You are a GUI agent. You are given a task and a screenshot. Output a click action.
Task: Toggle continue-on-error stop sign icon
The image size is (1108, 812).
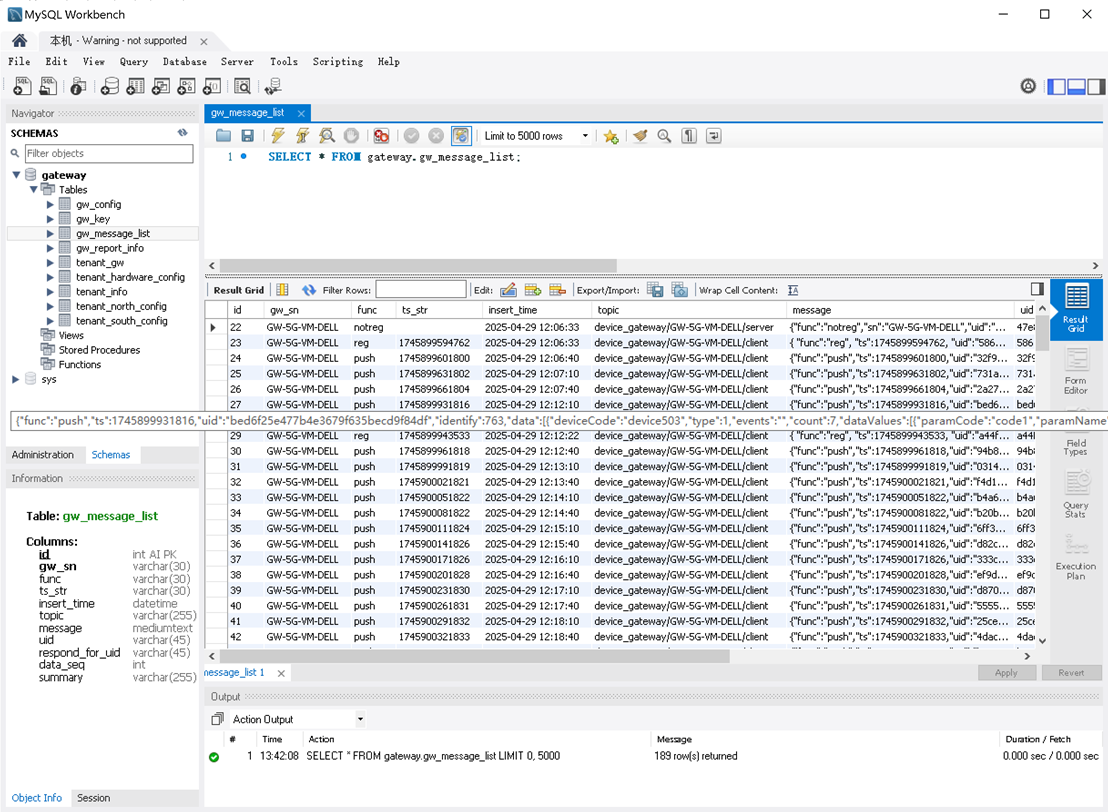click(382, 136)
